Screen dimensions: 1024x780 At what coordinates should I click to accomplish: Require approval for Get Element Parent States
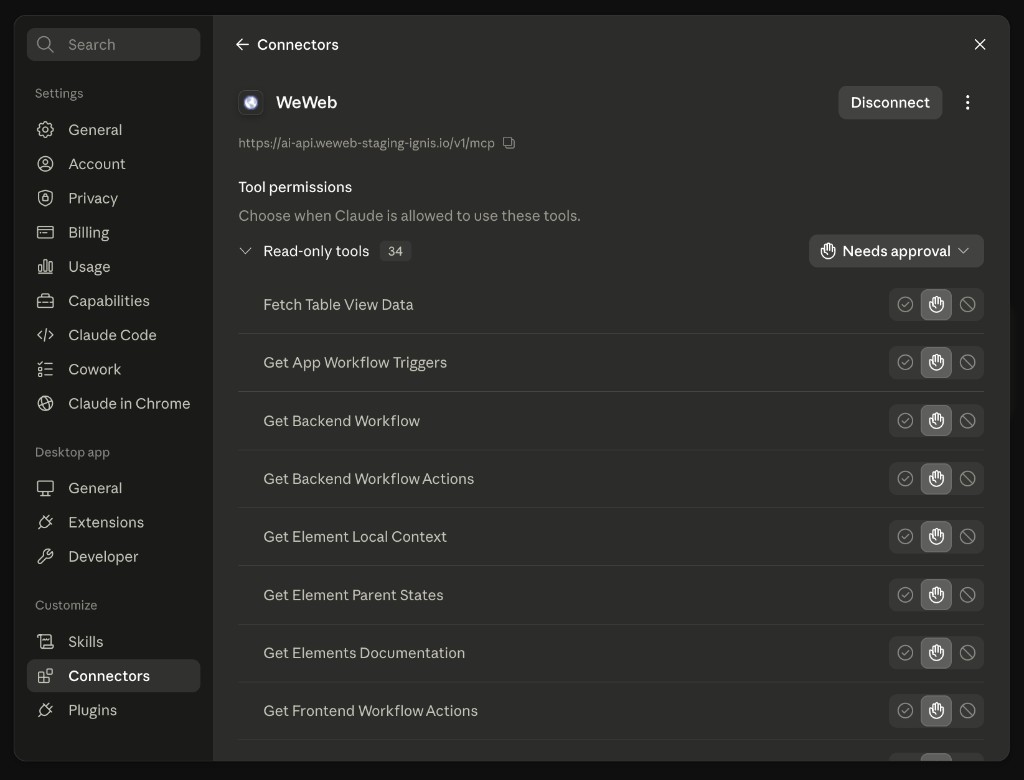click(x=936, y=594)
